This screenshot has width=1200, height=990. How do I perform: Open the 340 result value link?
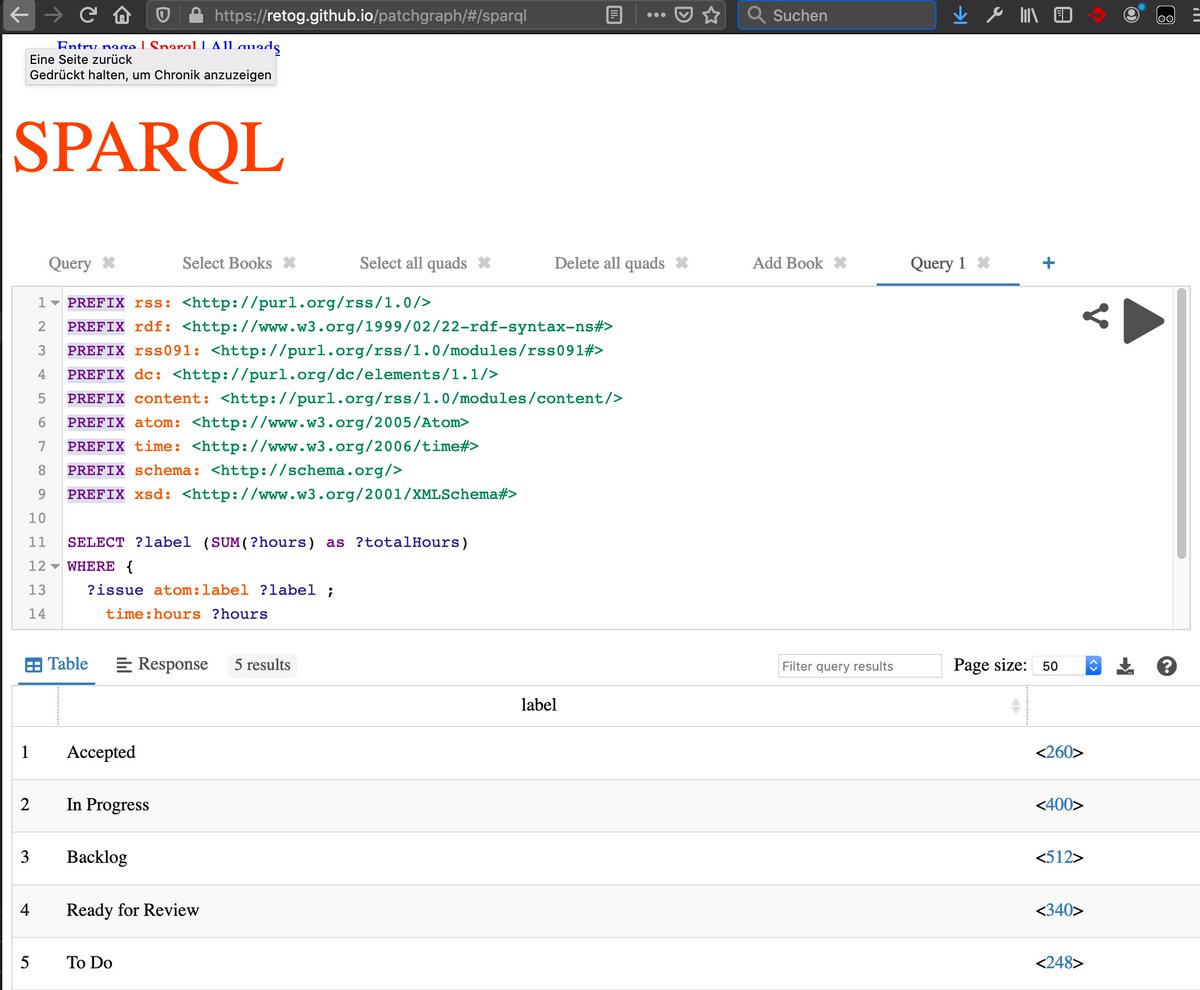pyautogui.click(x=1059, y=910)
